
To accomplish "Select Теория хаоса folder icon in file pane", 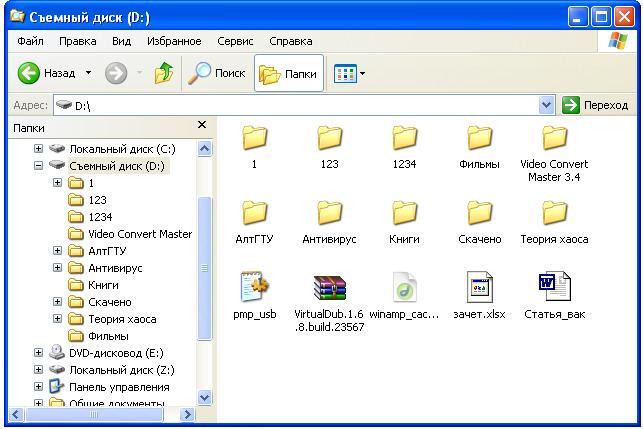I will point(554,213).
